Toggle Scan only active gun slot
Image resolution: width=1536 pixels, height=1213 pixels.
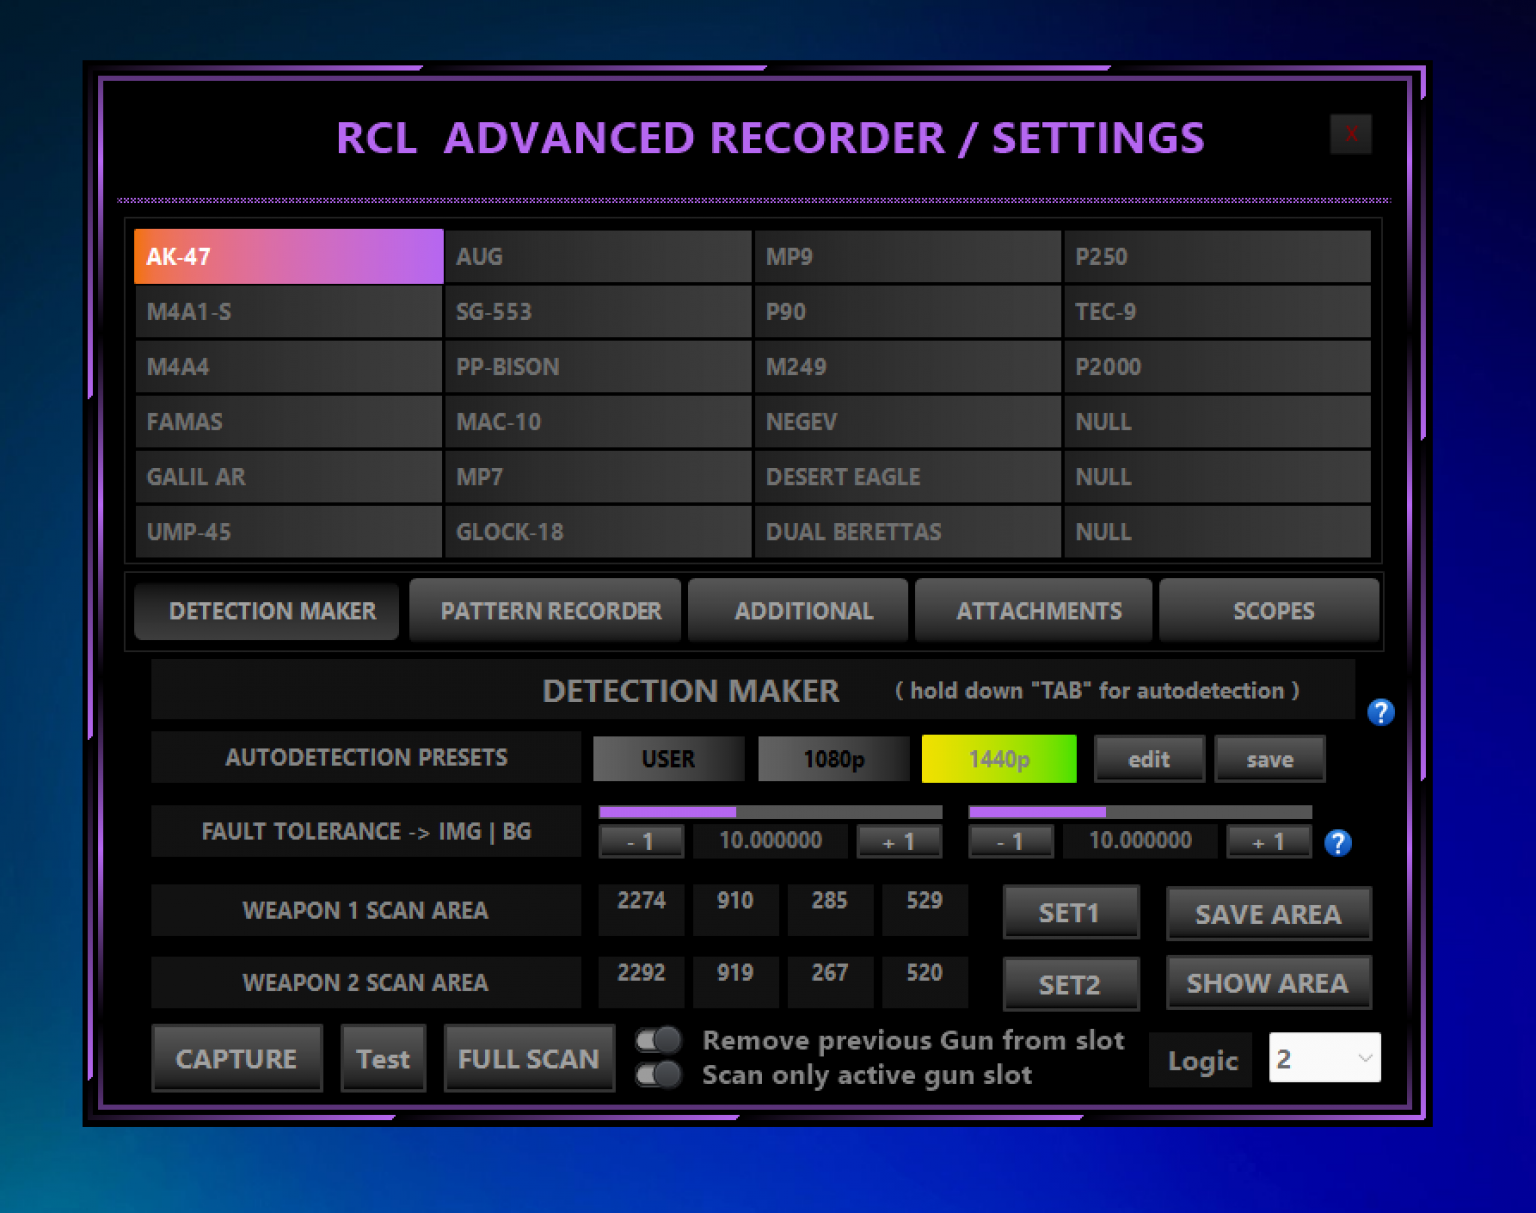click(657, 1074)
